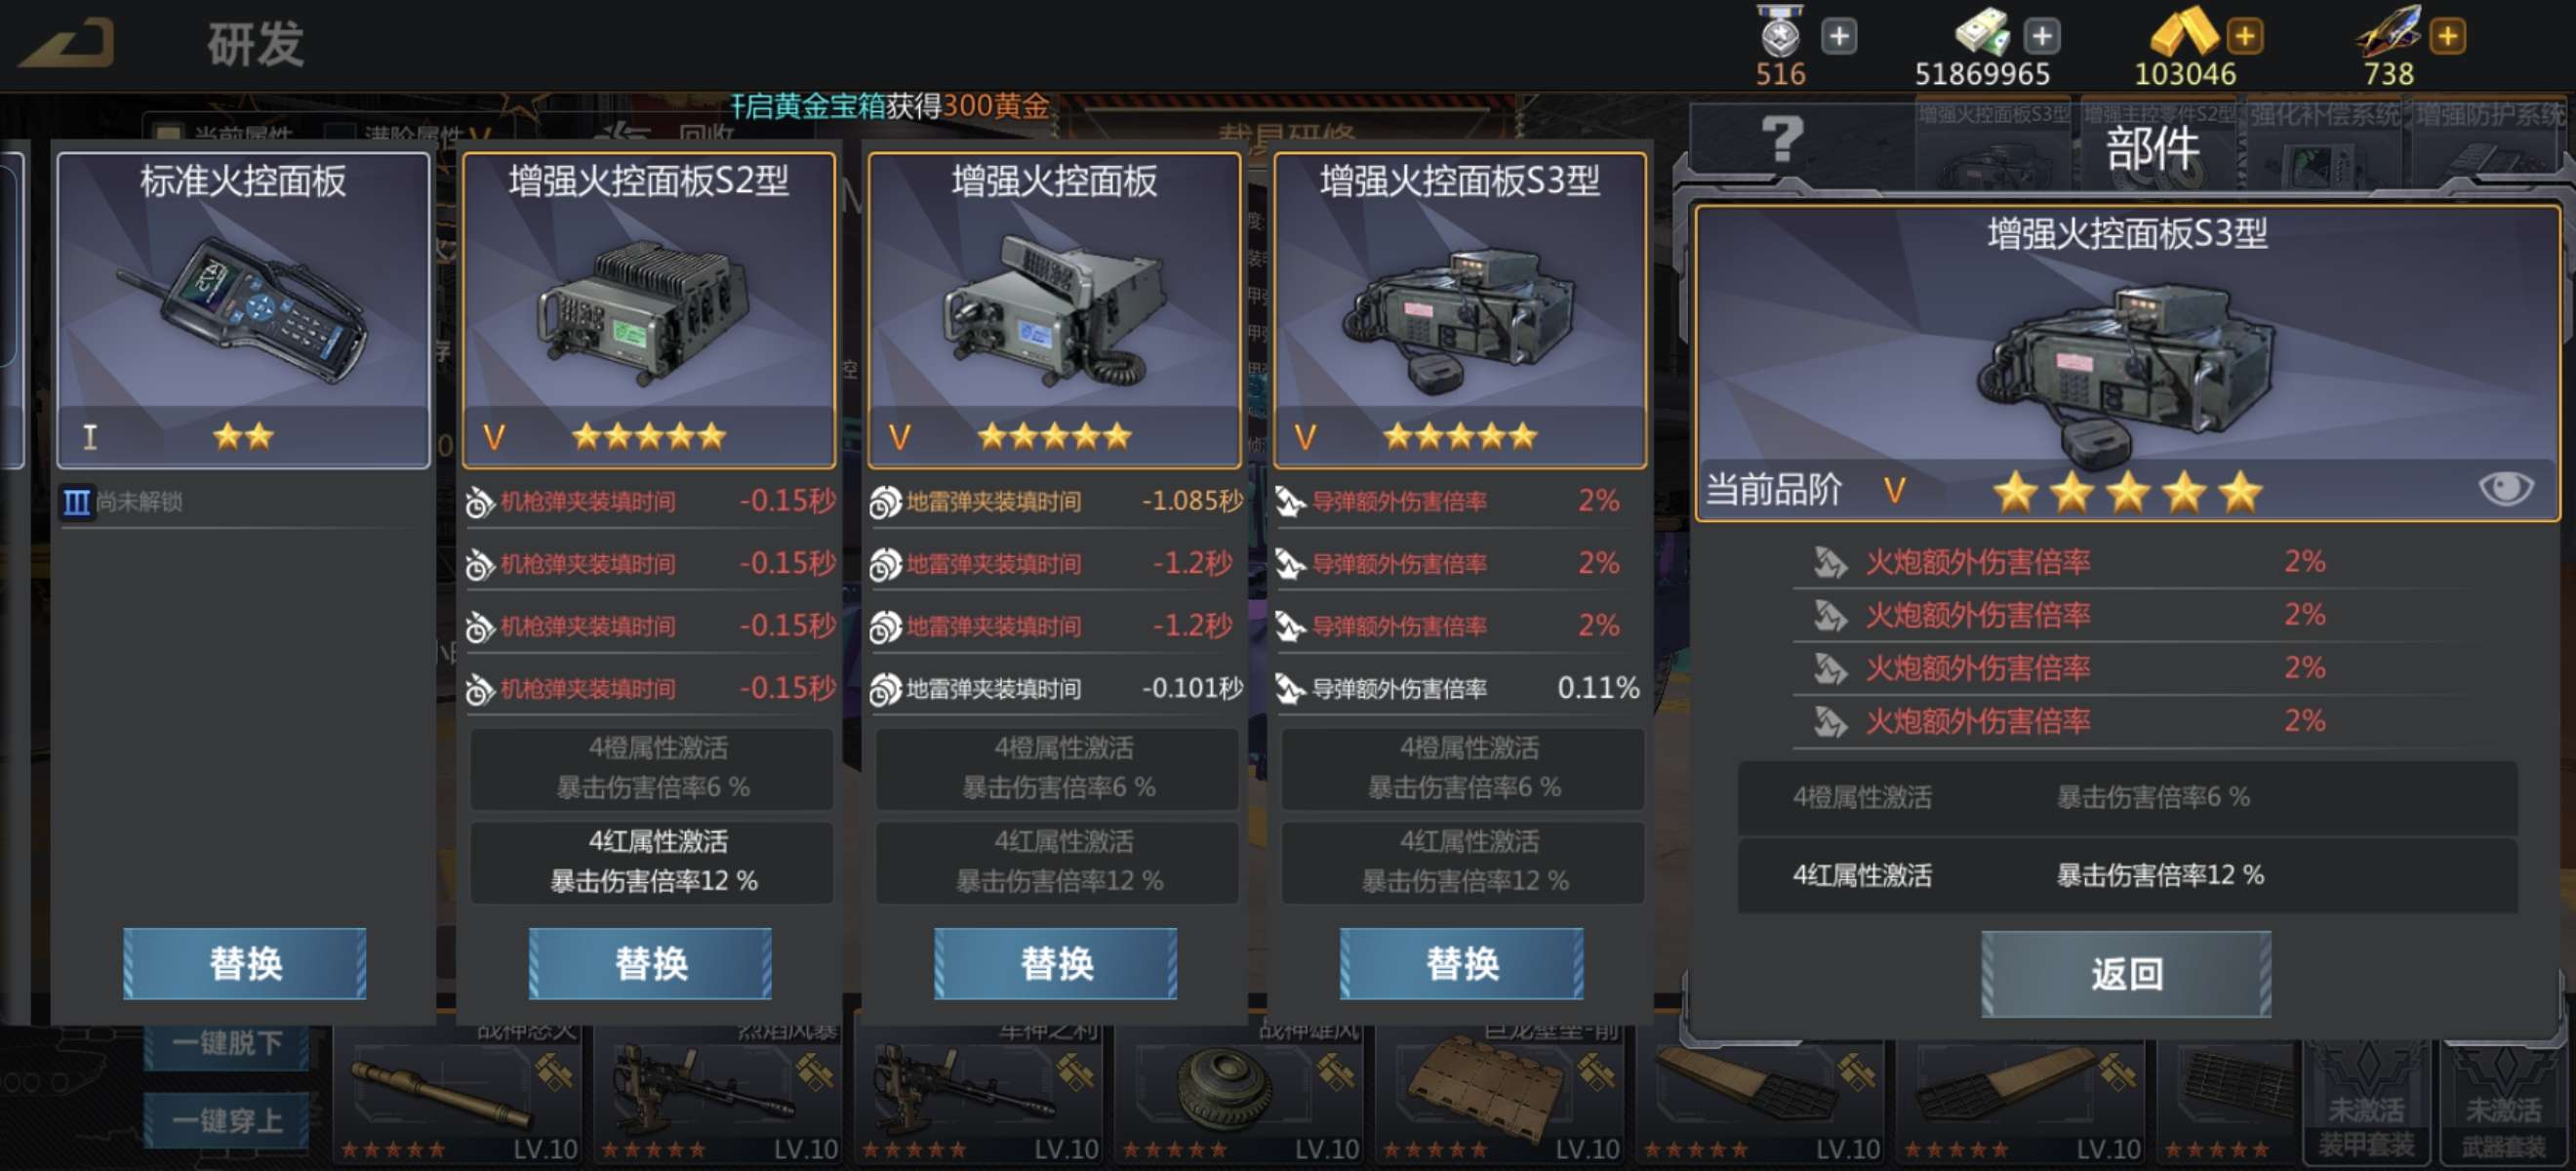This screenshot has width=2576, height=1171.
Task: Toggle the eye icon on 增强火控面板S3型 card
Action: pyautogui.click(x=2505, y=488)
